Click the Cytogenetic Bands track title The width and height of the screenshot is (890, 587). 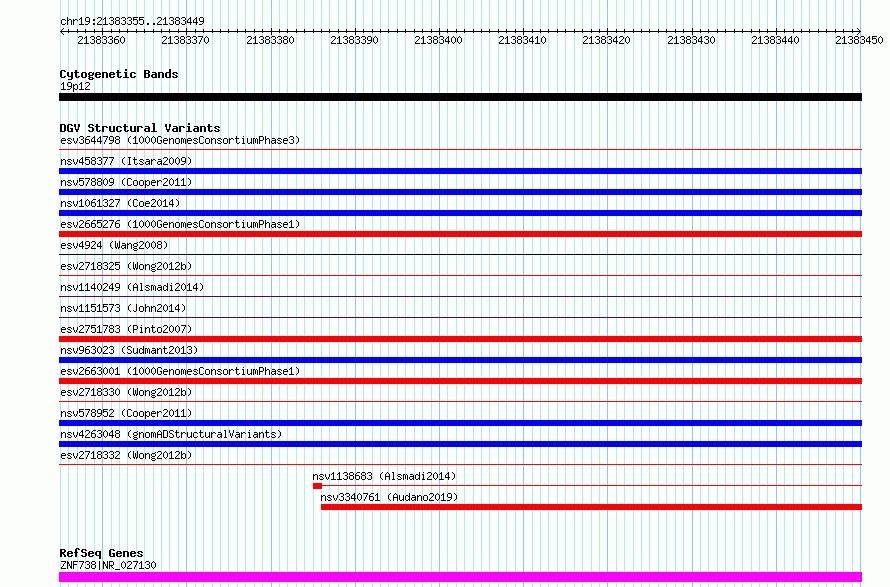(x=119, y=74)
